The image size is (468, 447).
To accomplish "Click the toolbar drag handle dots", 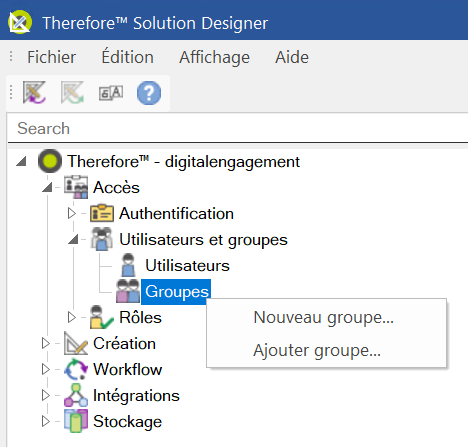I will tap(11, 92).
